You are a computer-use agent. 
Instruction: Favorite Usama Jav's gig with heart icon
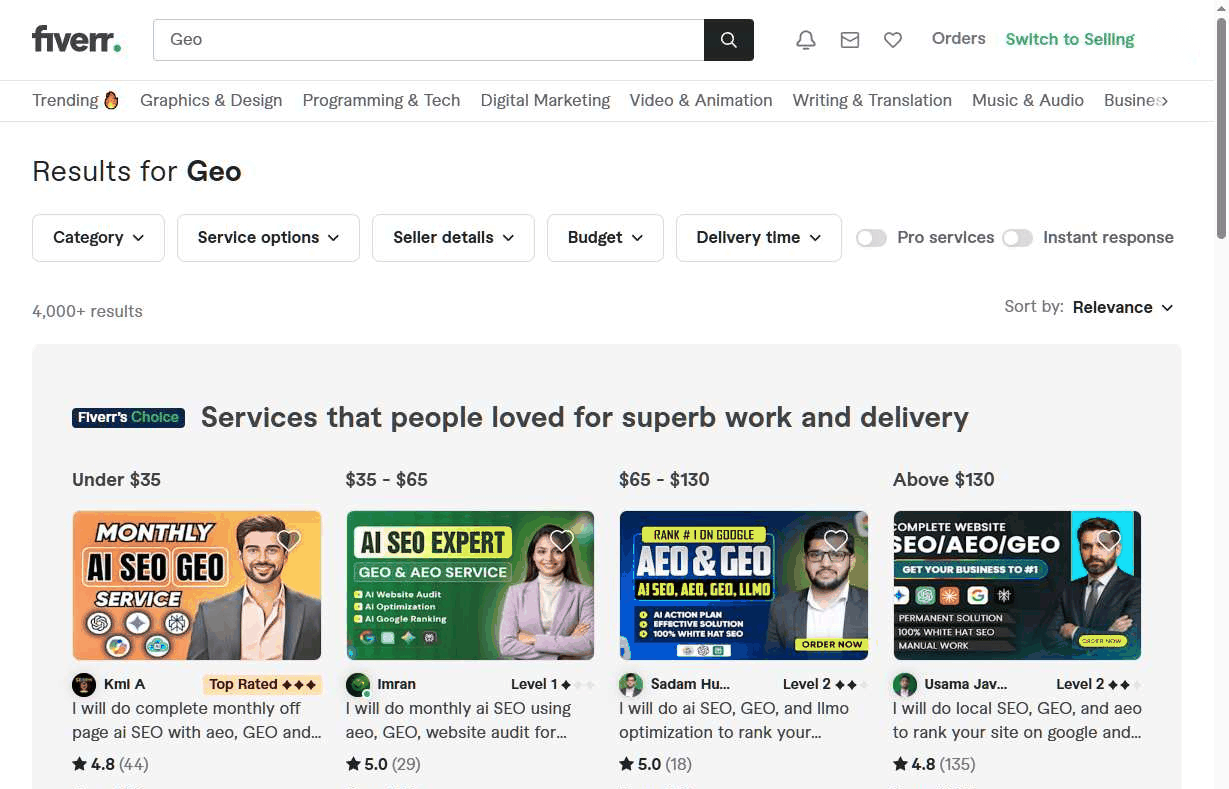pyautogui.click(x=1109, y=541)
